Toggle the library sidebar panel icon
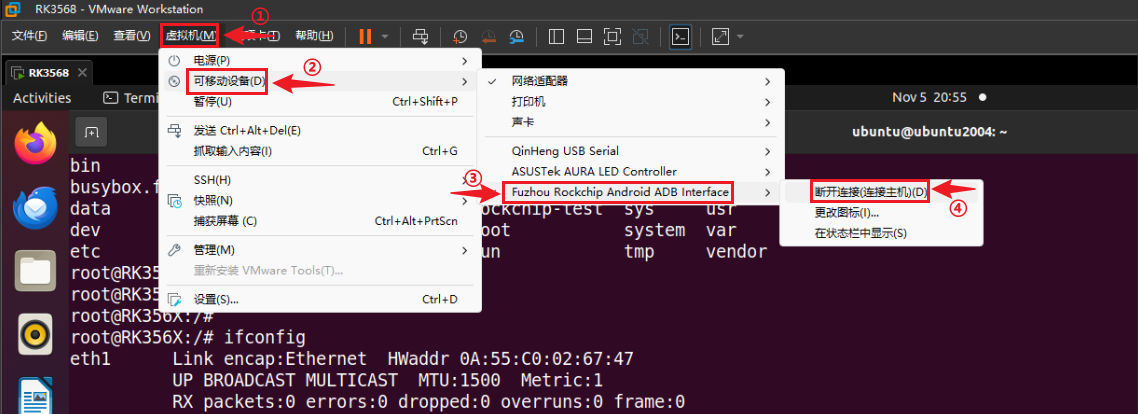This screenshot has width=1138, height=414. pos(557,37)
